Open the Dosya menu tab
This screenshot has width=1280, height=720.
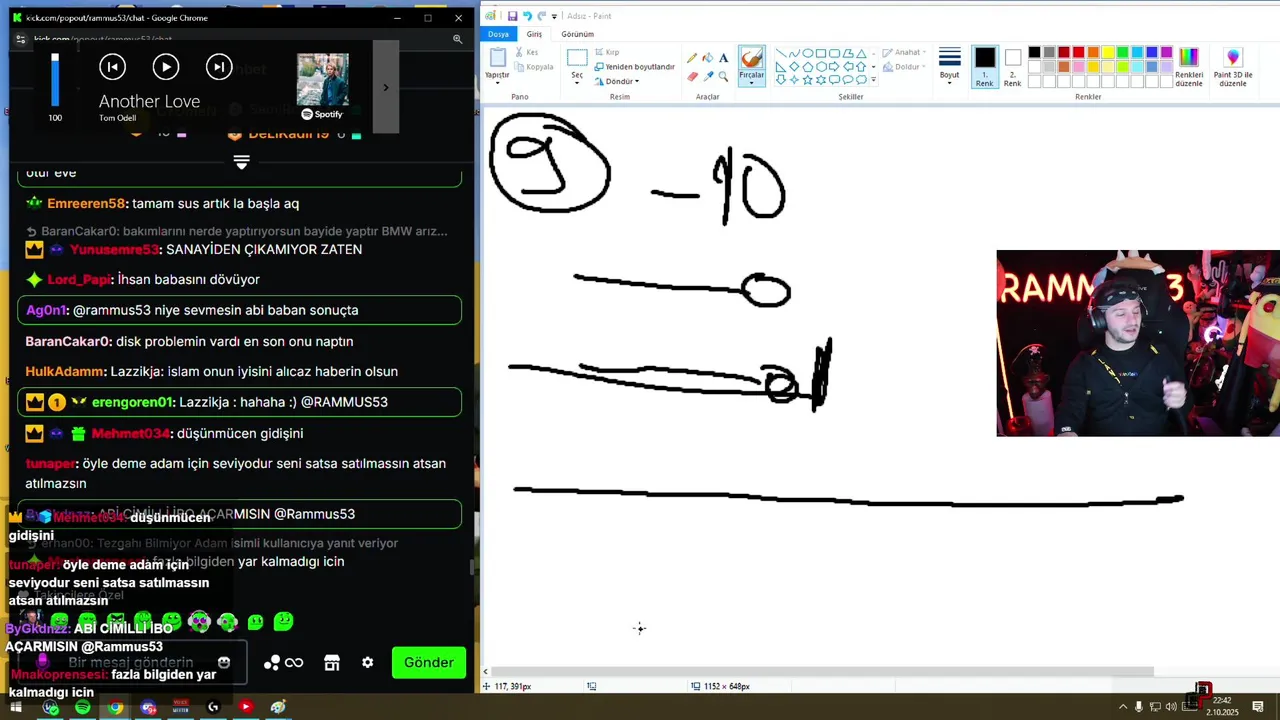click(498, 34)
